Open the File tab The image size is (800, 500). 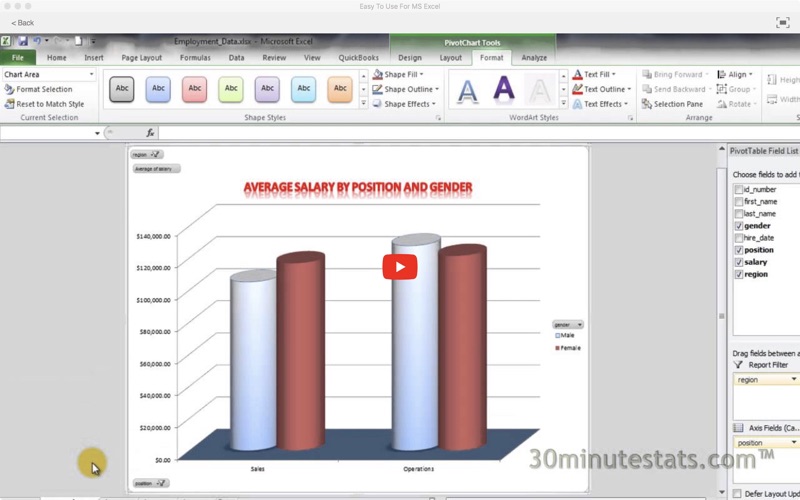(x=18, y=58)
